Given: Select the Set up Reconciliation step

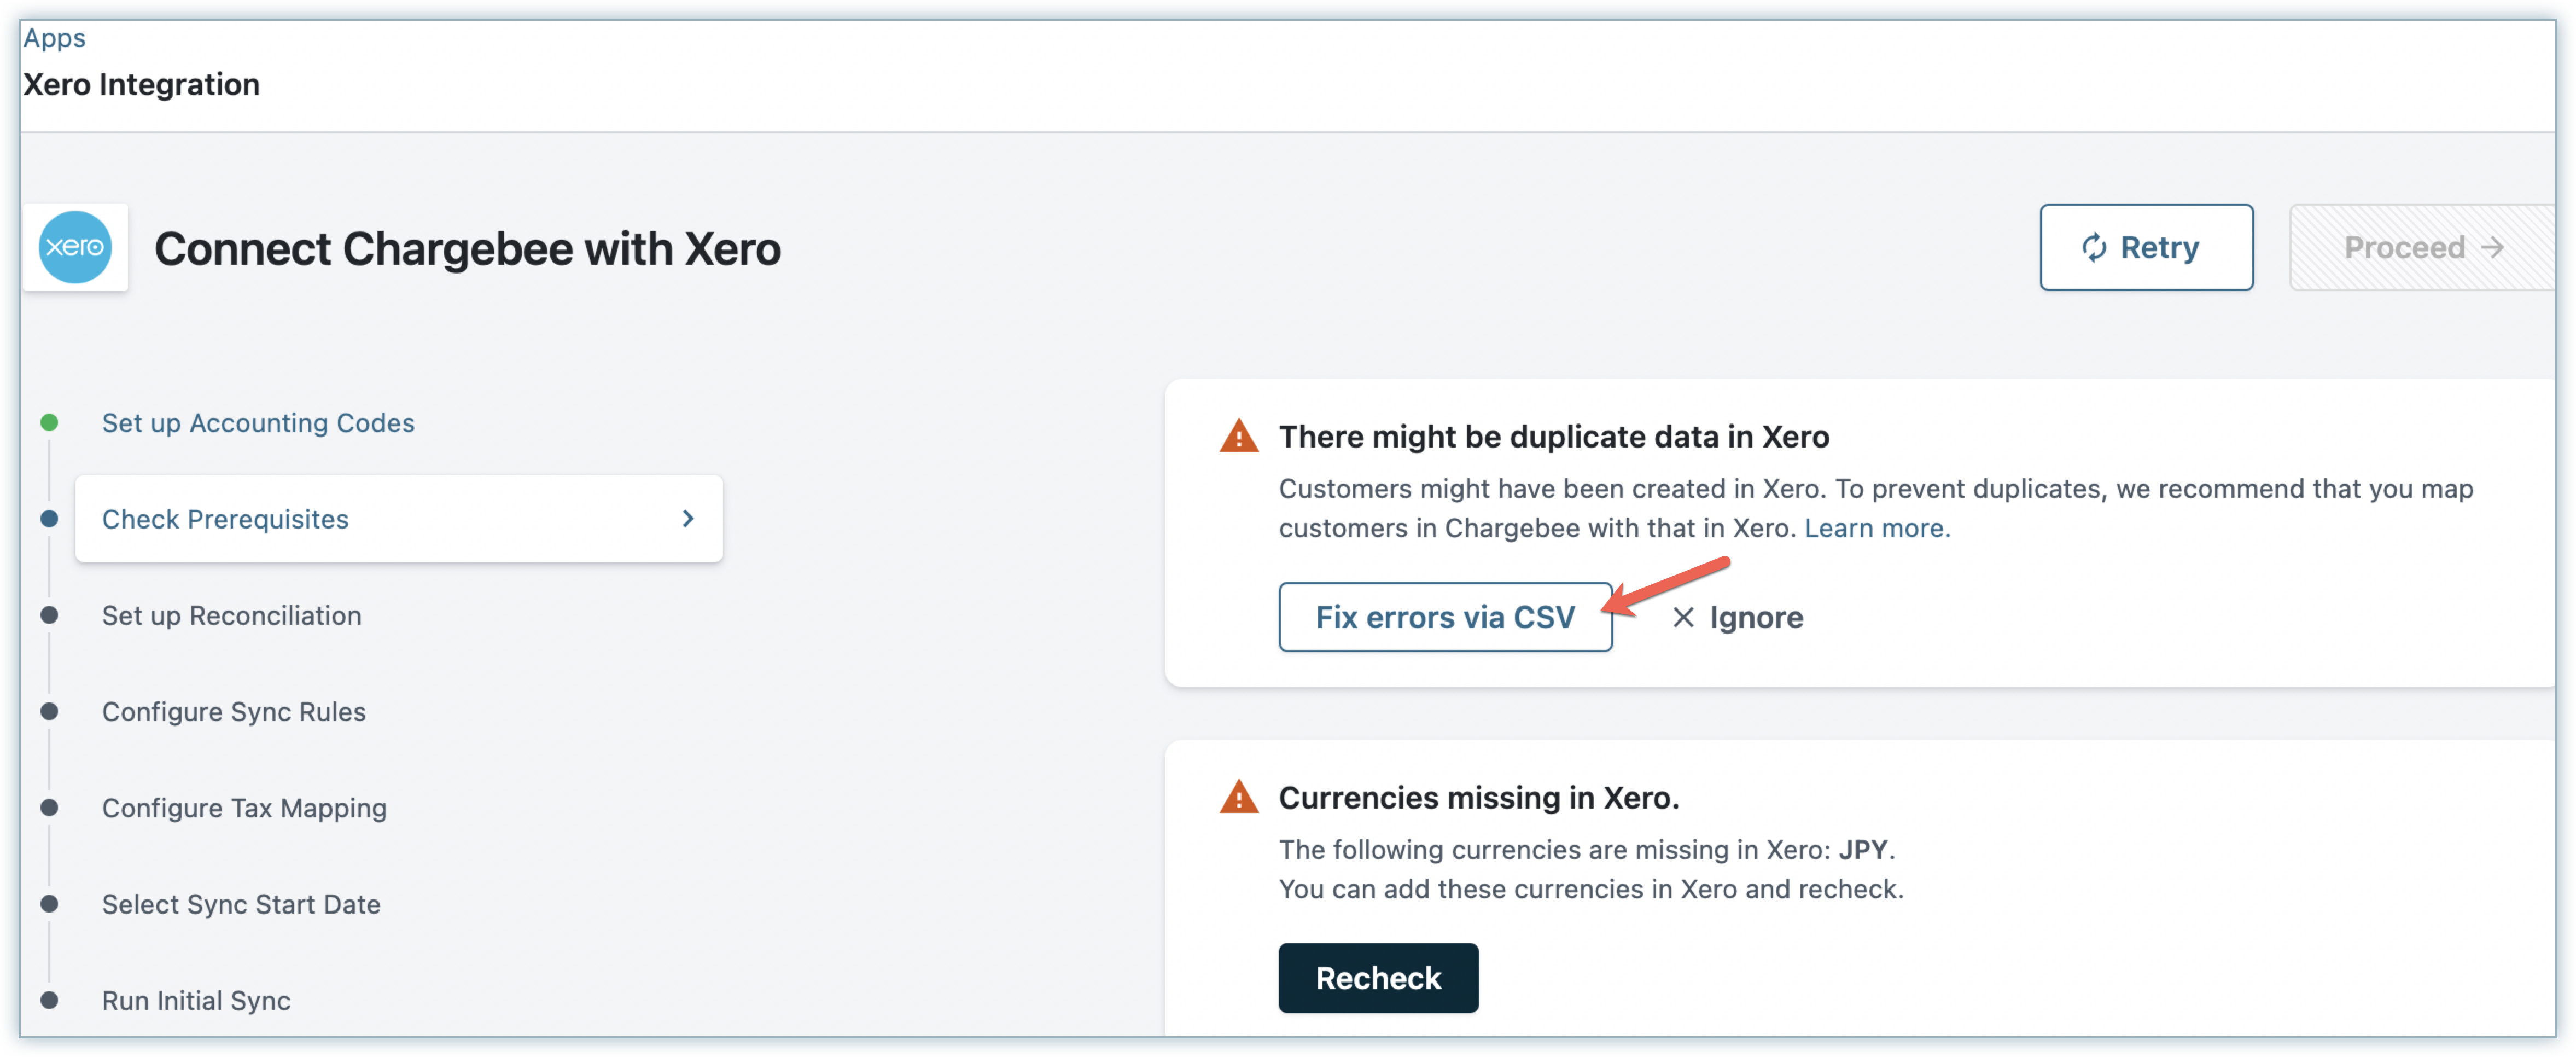Looking at the screenshot, I should tap(231, 616).
